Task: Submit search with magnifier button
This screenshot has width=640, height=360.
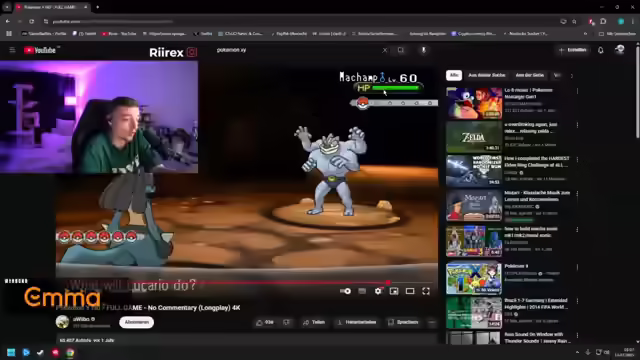Action: (x=401, y=50)
